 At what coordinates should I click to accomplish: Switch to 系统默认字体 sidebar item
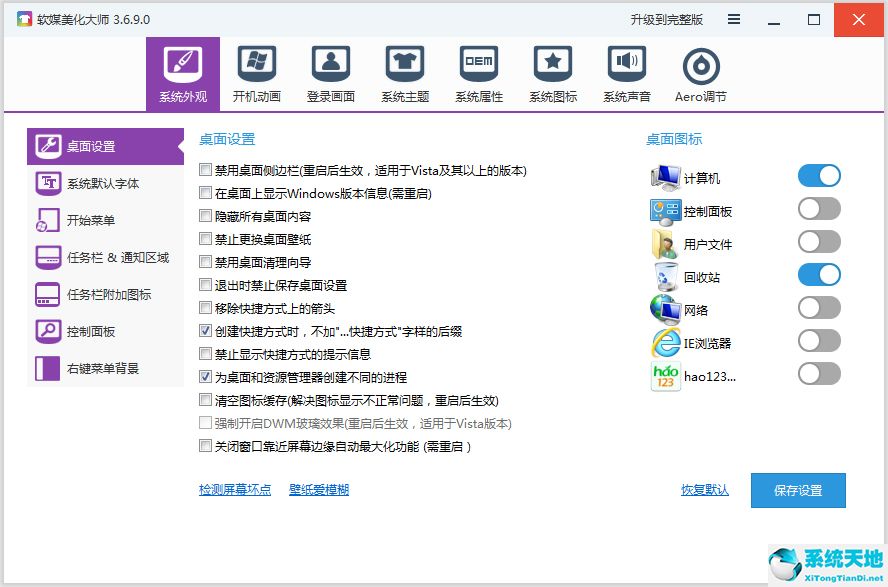point(103,183)
